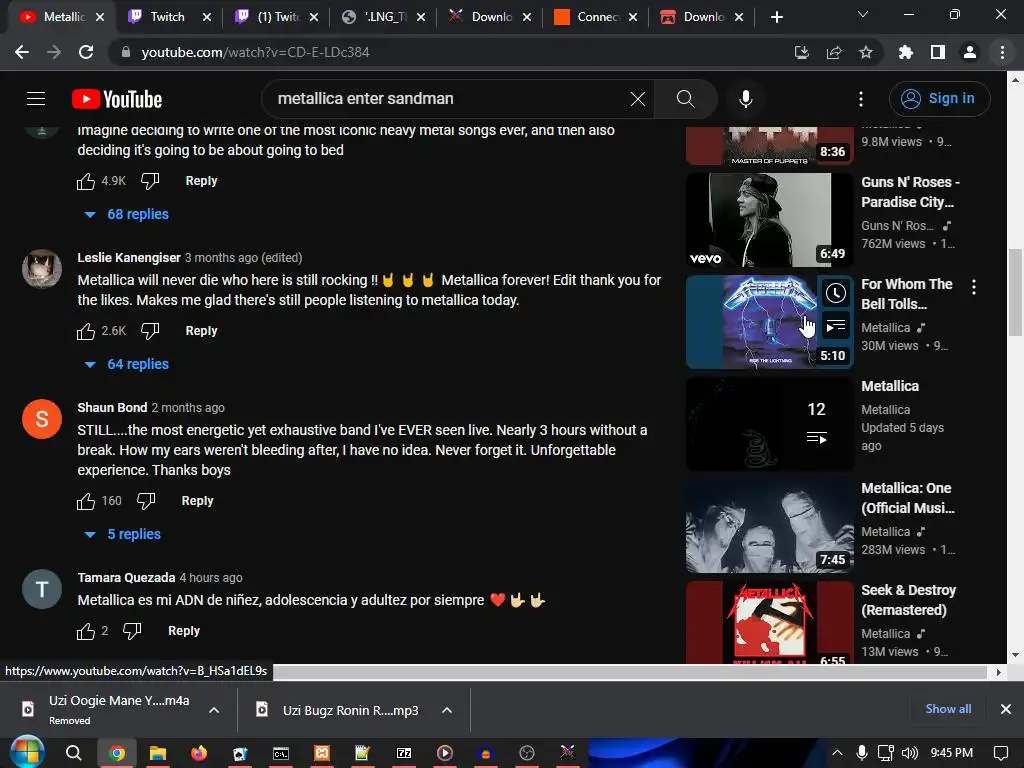This screenshot has height=768, width=1024.
Task: Open Shaun Bond's channel name
Action: [112, 408]
